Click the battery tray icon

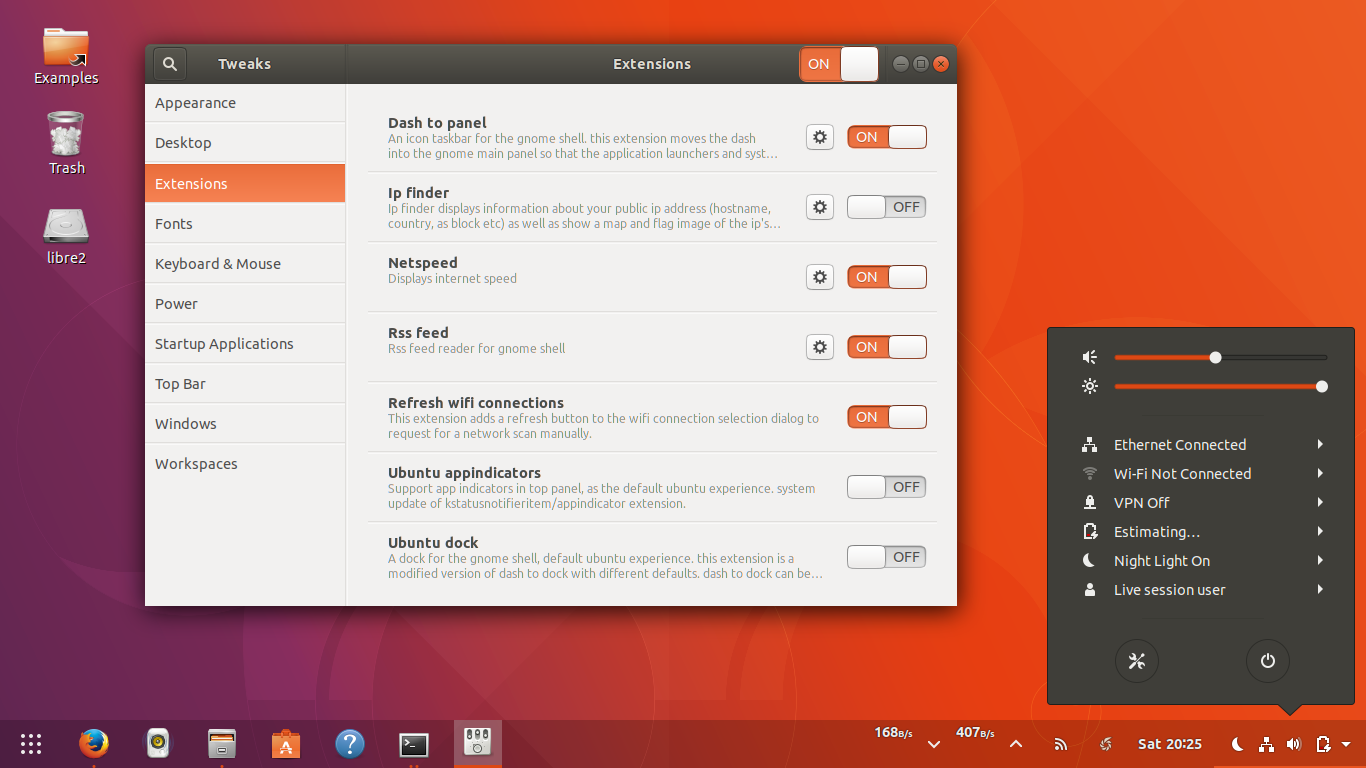coord(1323,744)
